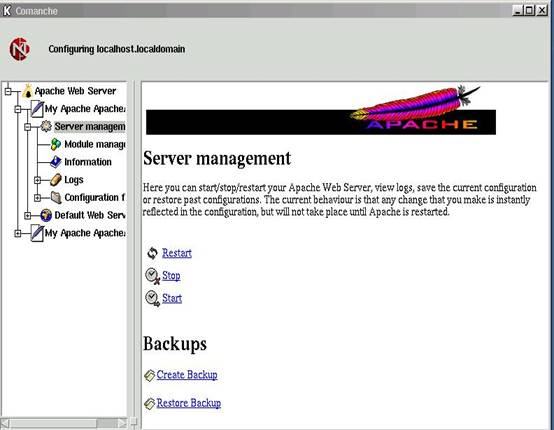The image size is (554, 430).
Task: Select Module management tree item
Action: pyautogui.click(x=95, y=144)
